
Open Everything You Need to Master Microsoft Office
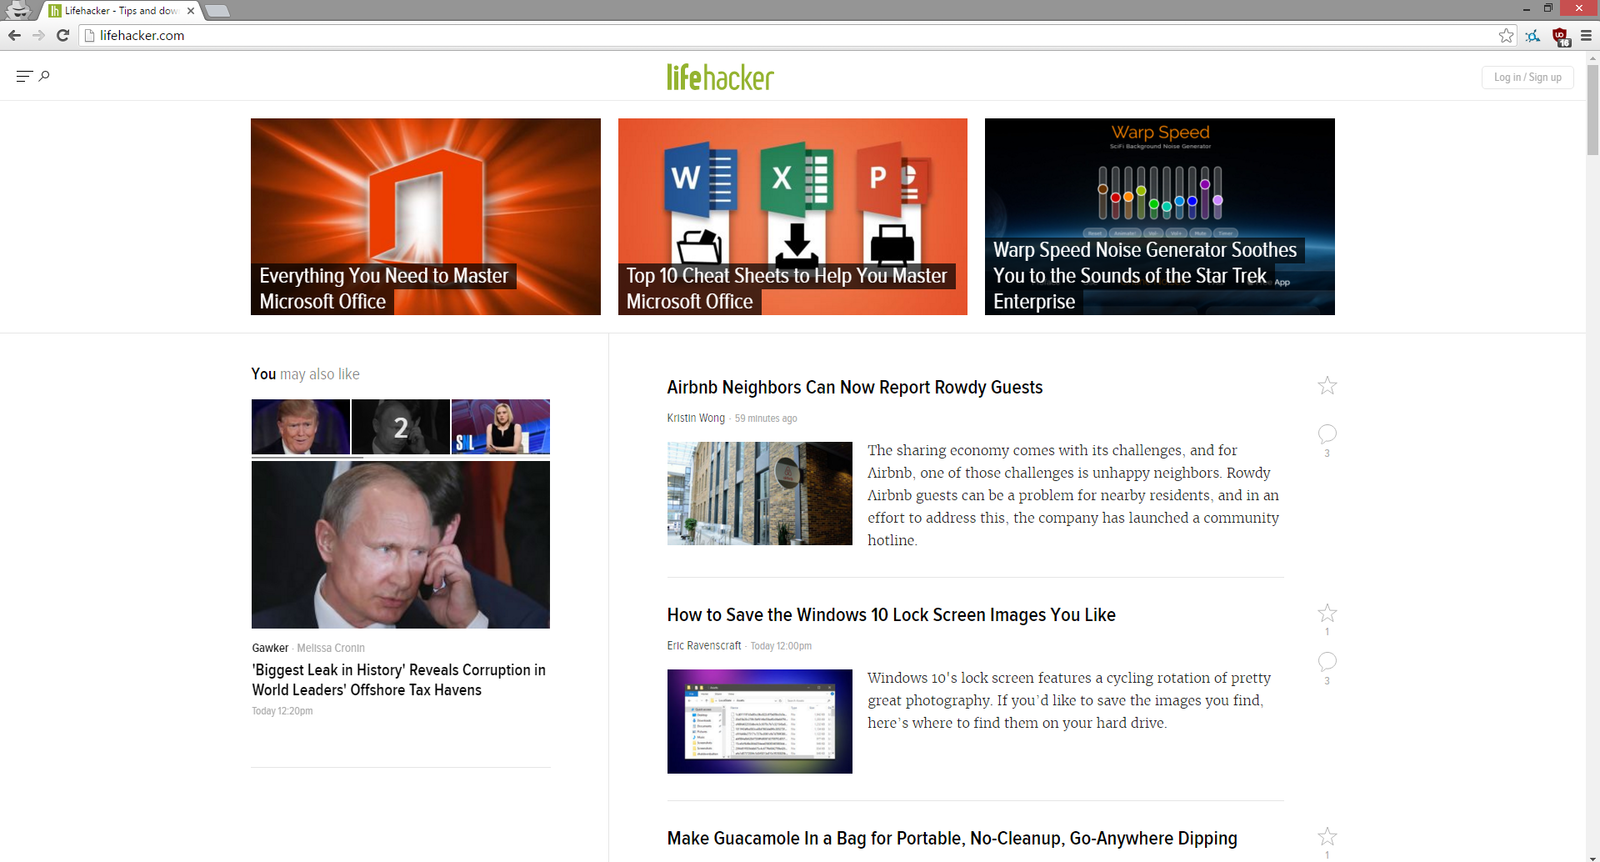[425, 216]
